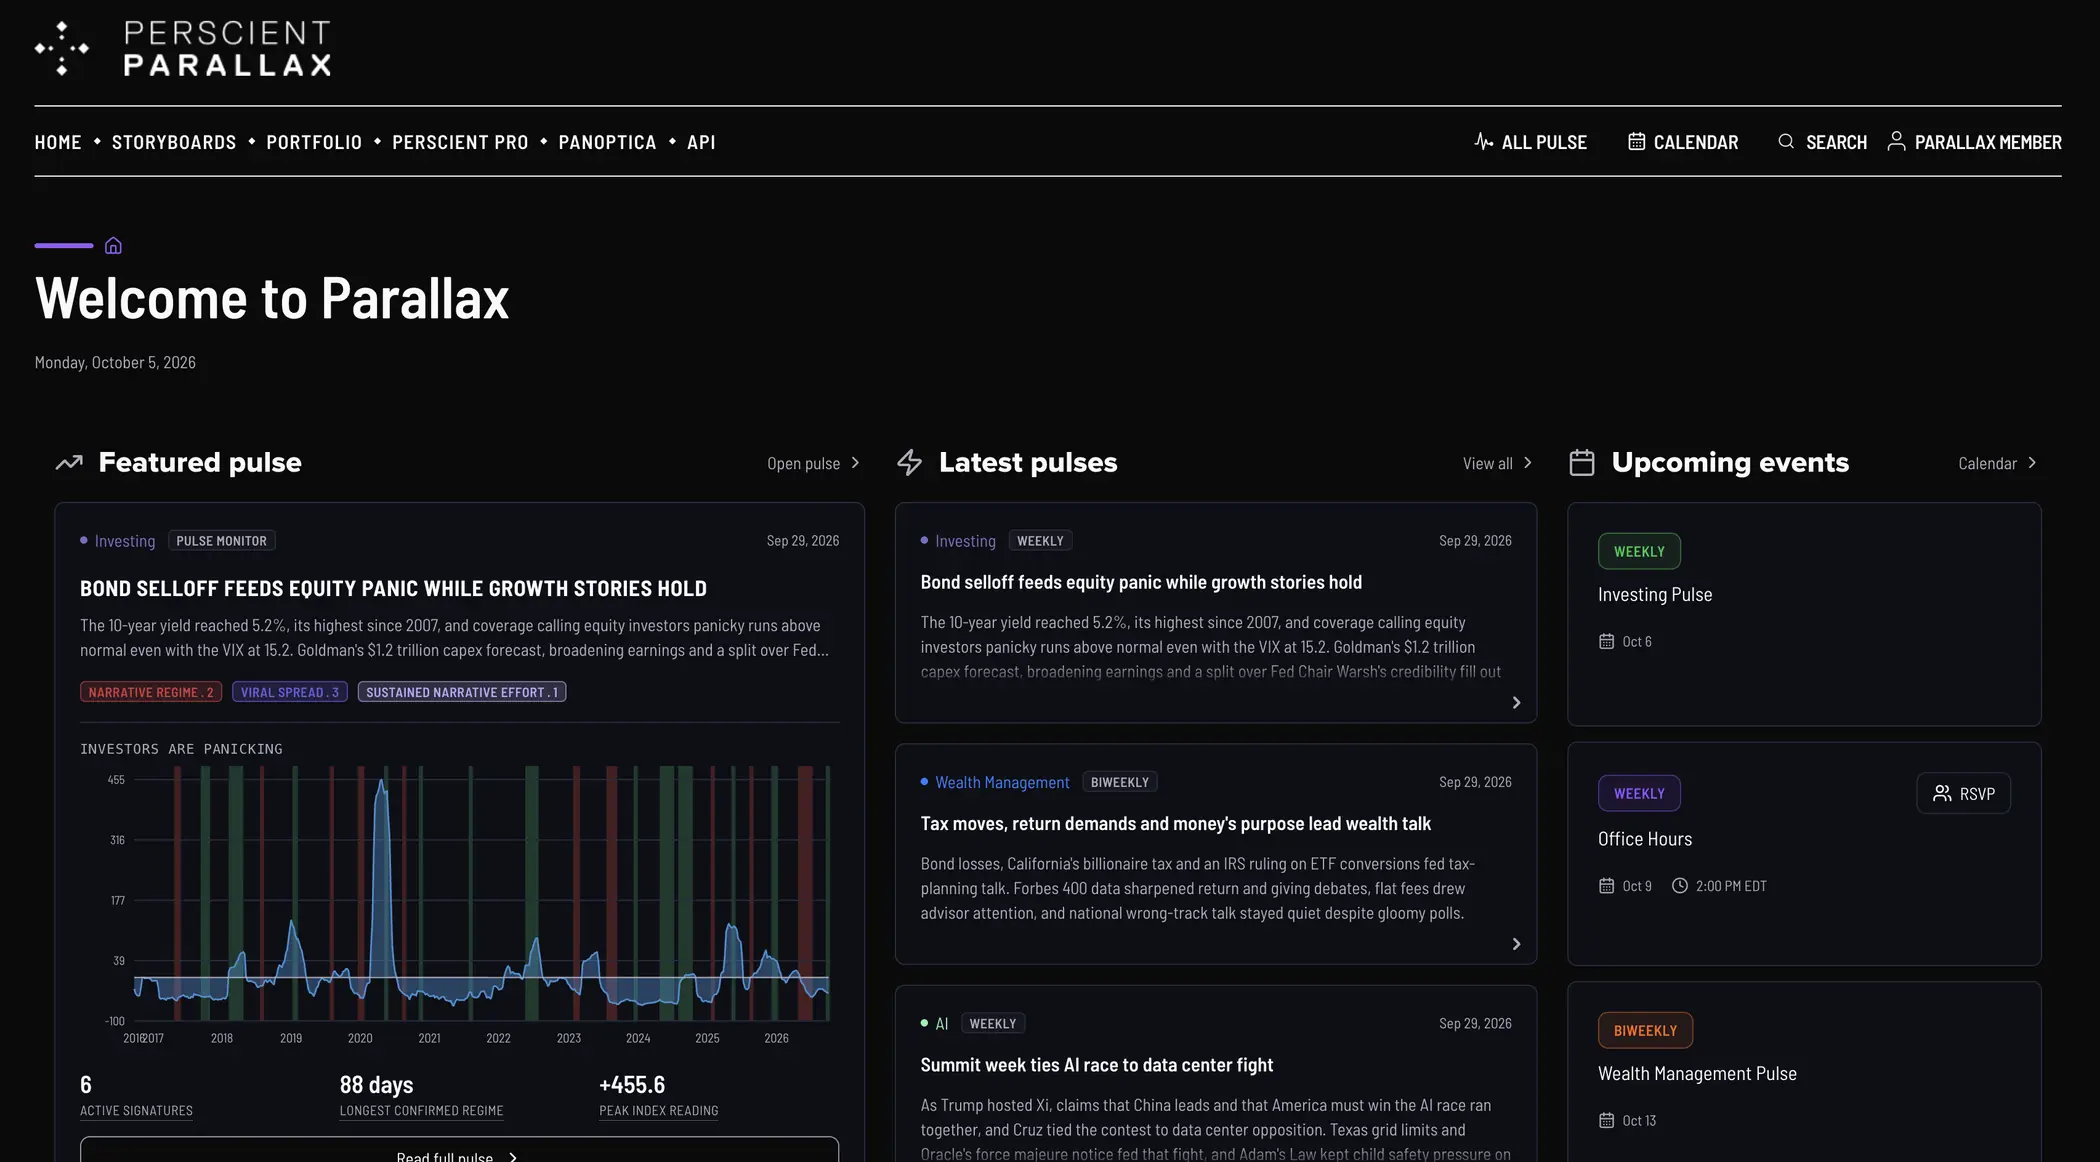The image size is (2100, 1162).
Task: Click the trending arrow icon beside Featured pulse
Action: tap(69, 462)
